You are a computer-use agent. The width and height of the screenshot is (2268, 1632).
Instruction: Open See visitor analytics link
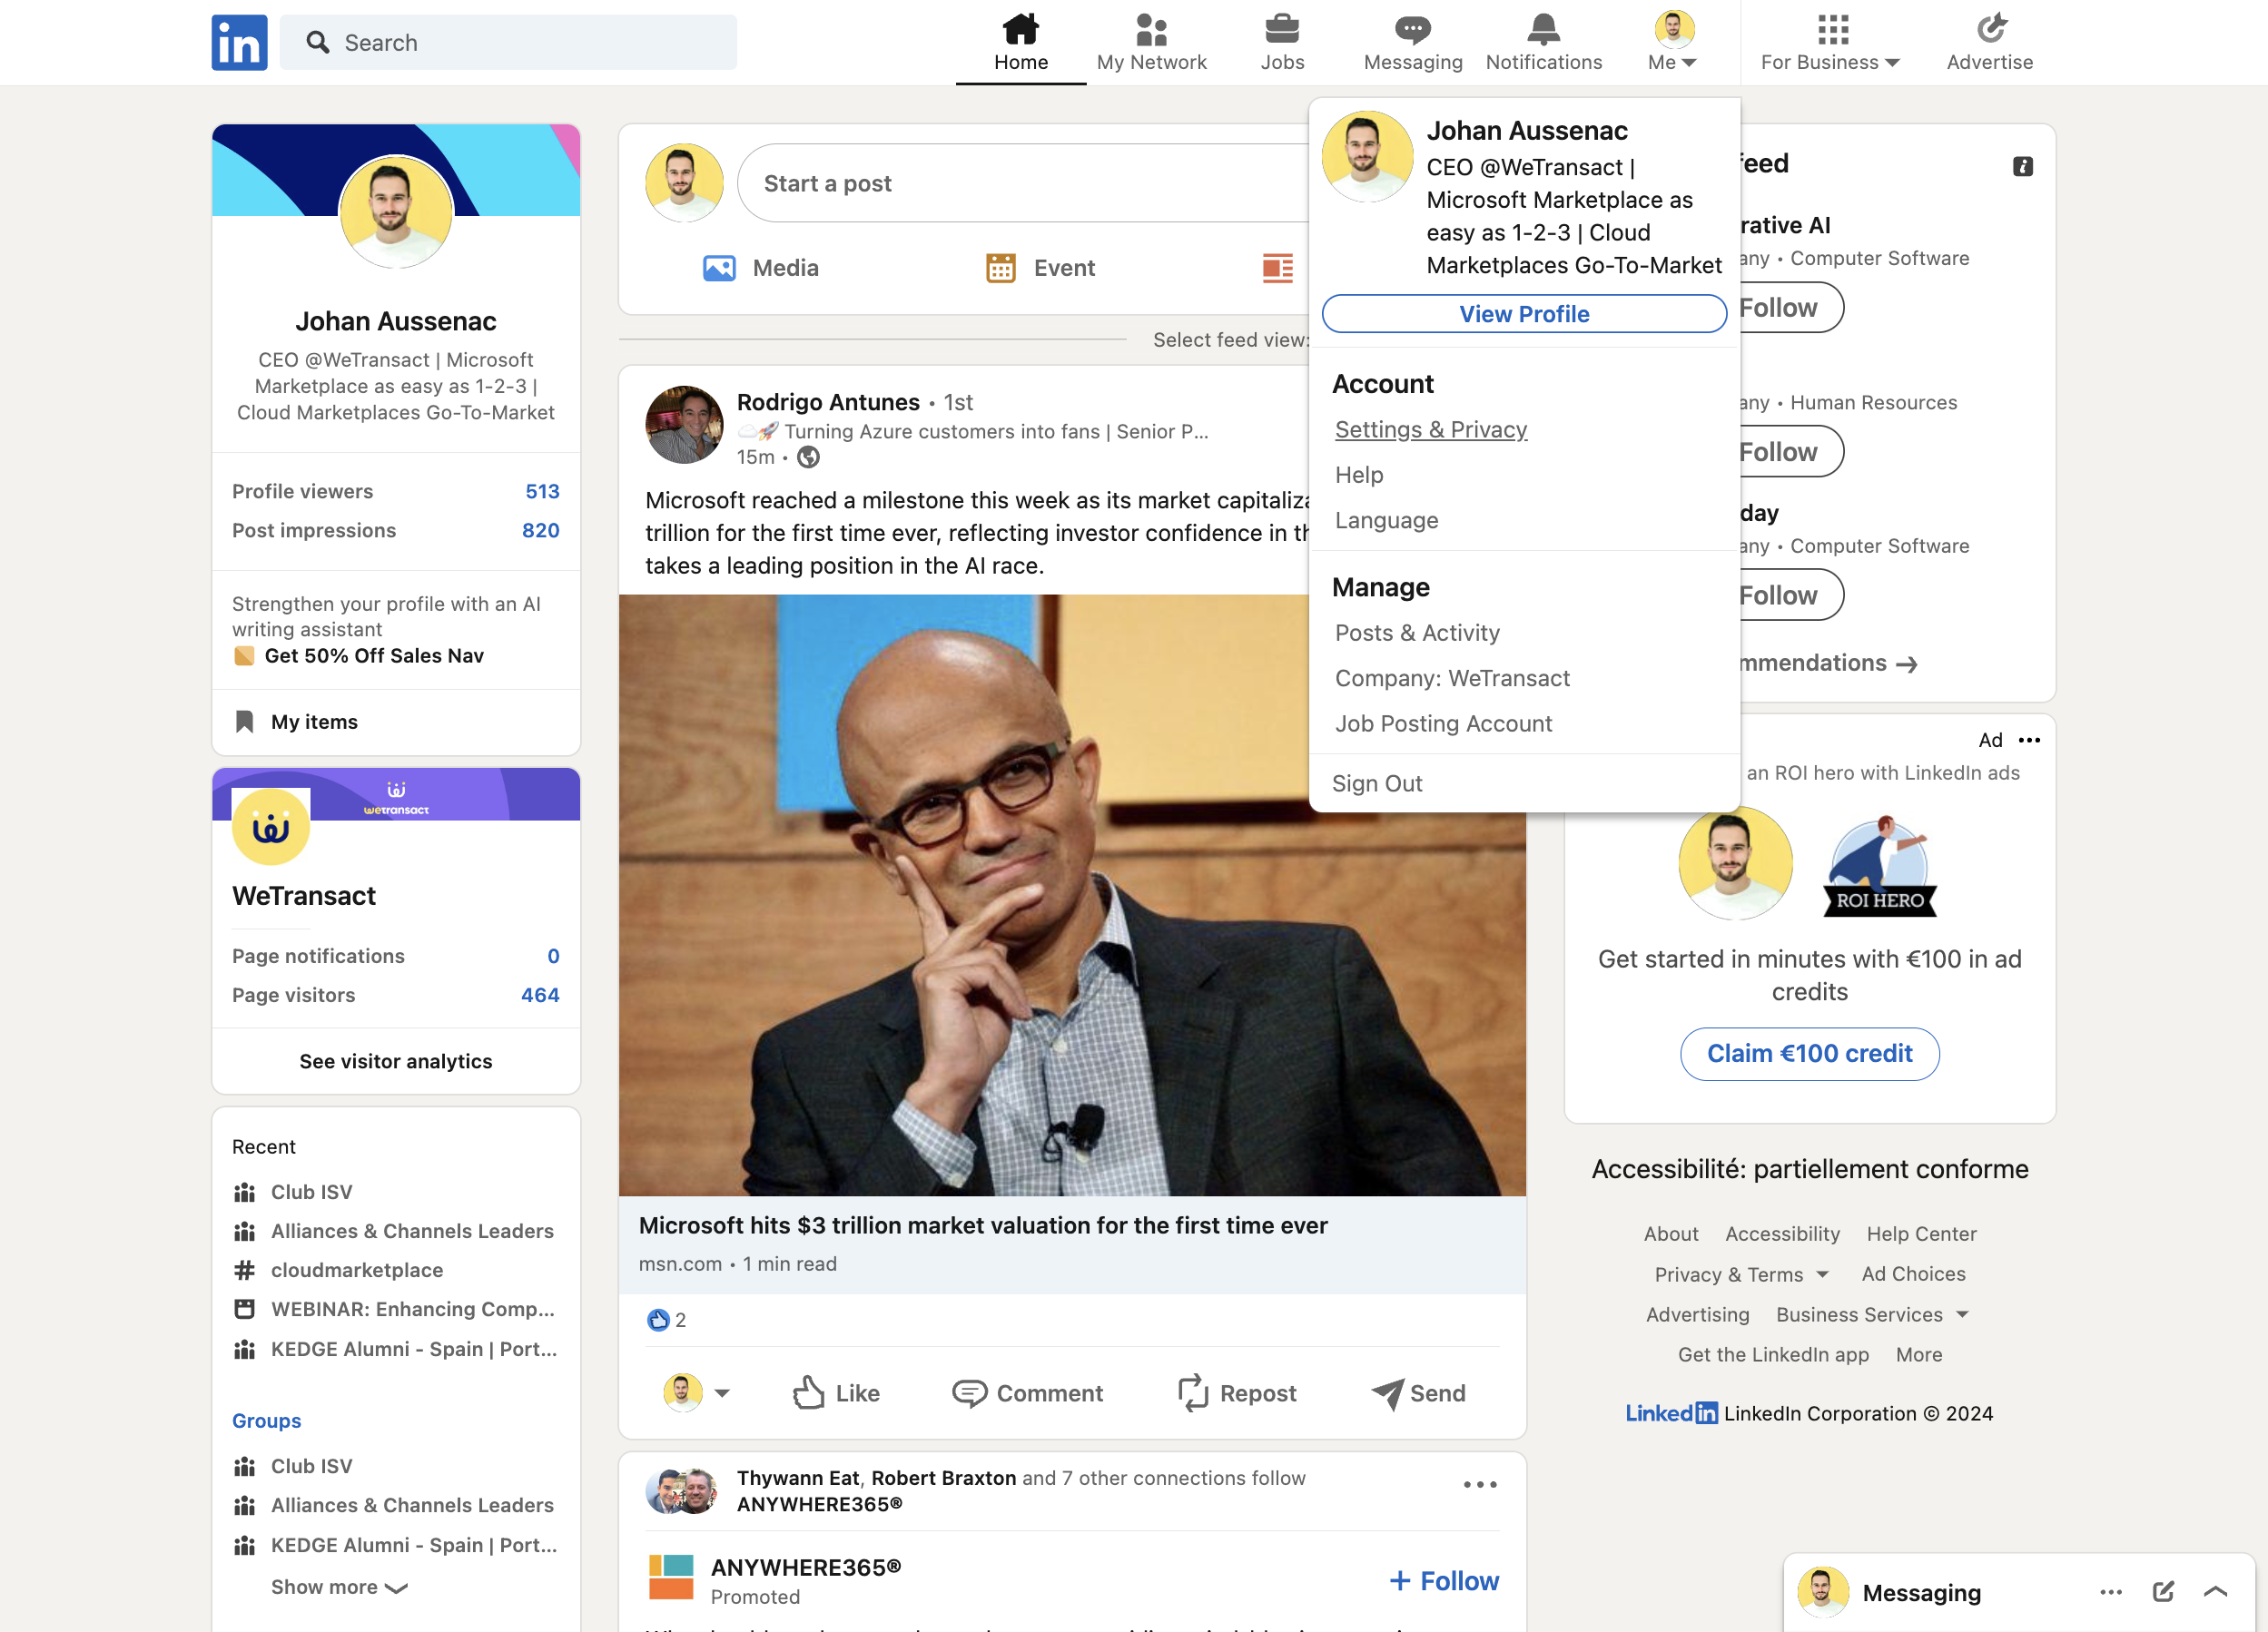click(x=396, y=1061)
